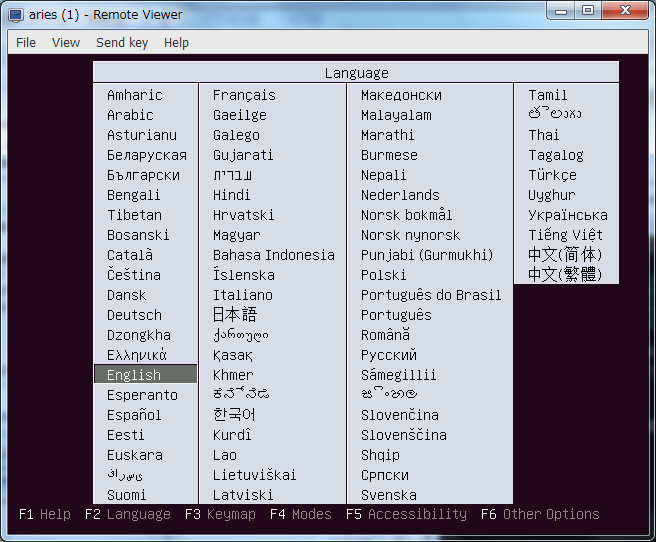The height and width of the screenshot is (542, 656).
Task: Select Svenska language
Action: click(x=389, y=495)
